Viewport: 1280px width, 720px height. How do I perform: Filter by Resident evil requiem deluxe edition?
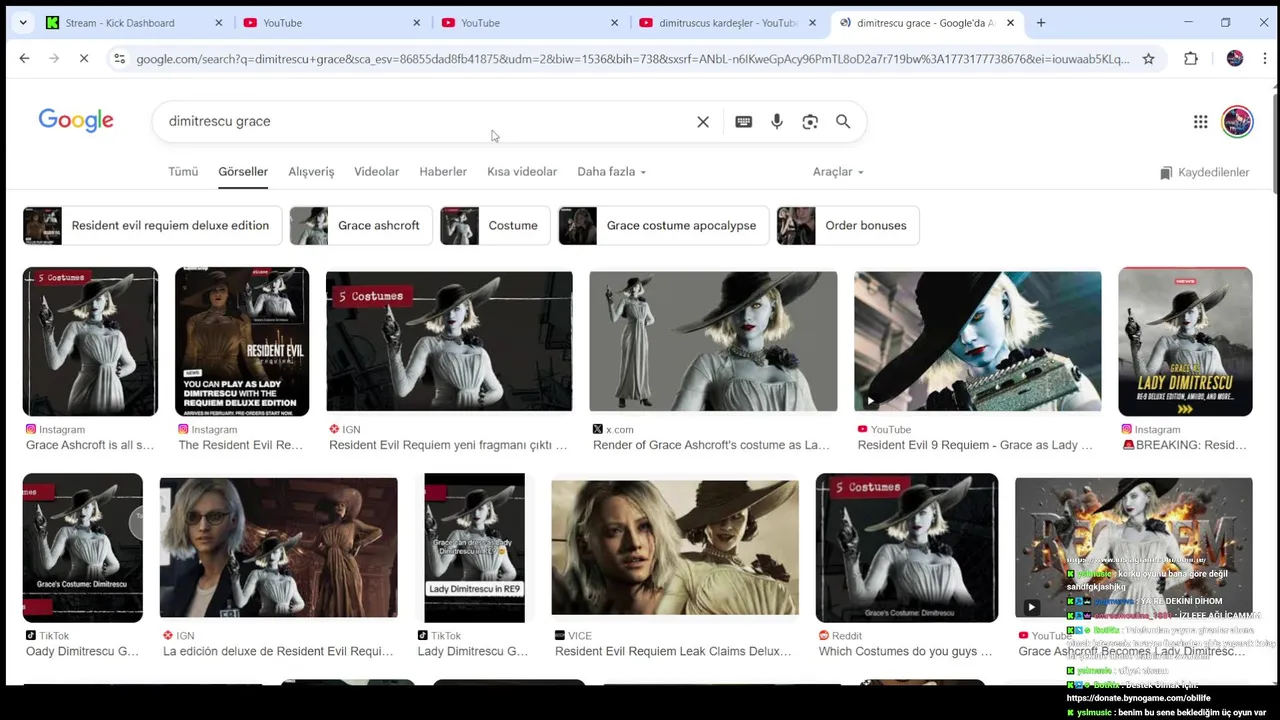[152, 226]
